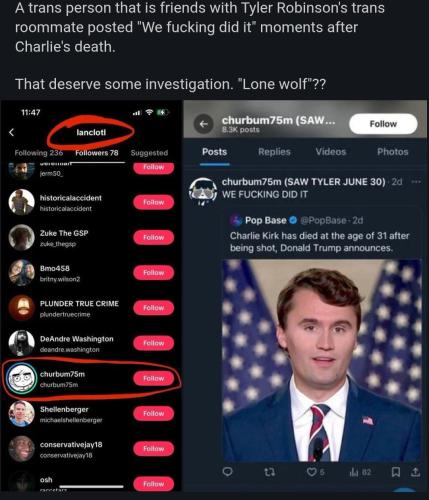Open view stats bar chart icon
Viewport: 429px width, 500px height.
[x=354, y=472]
